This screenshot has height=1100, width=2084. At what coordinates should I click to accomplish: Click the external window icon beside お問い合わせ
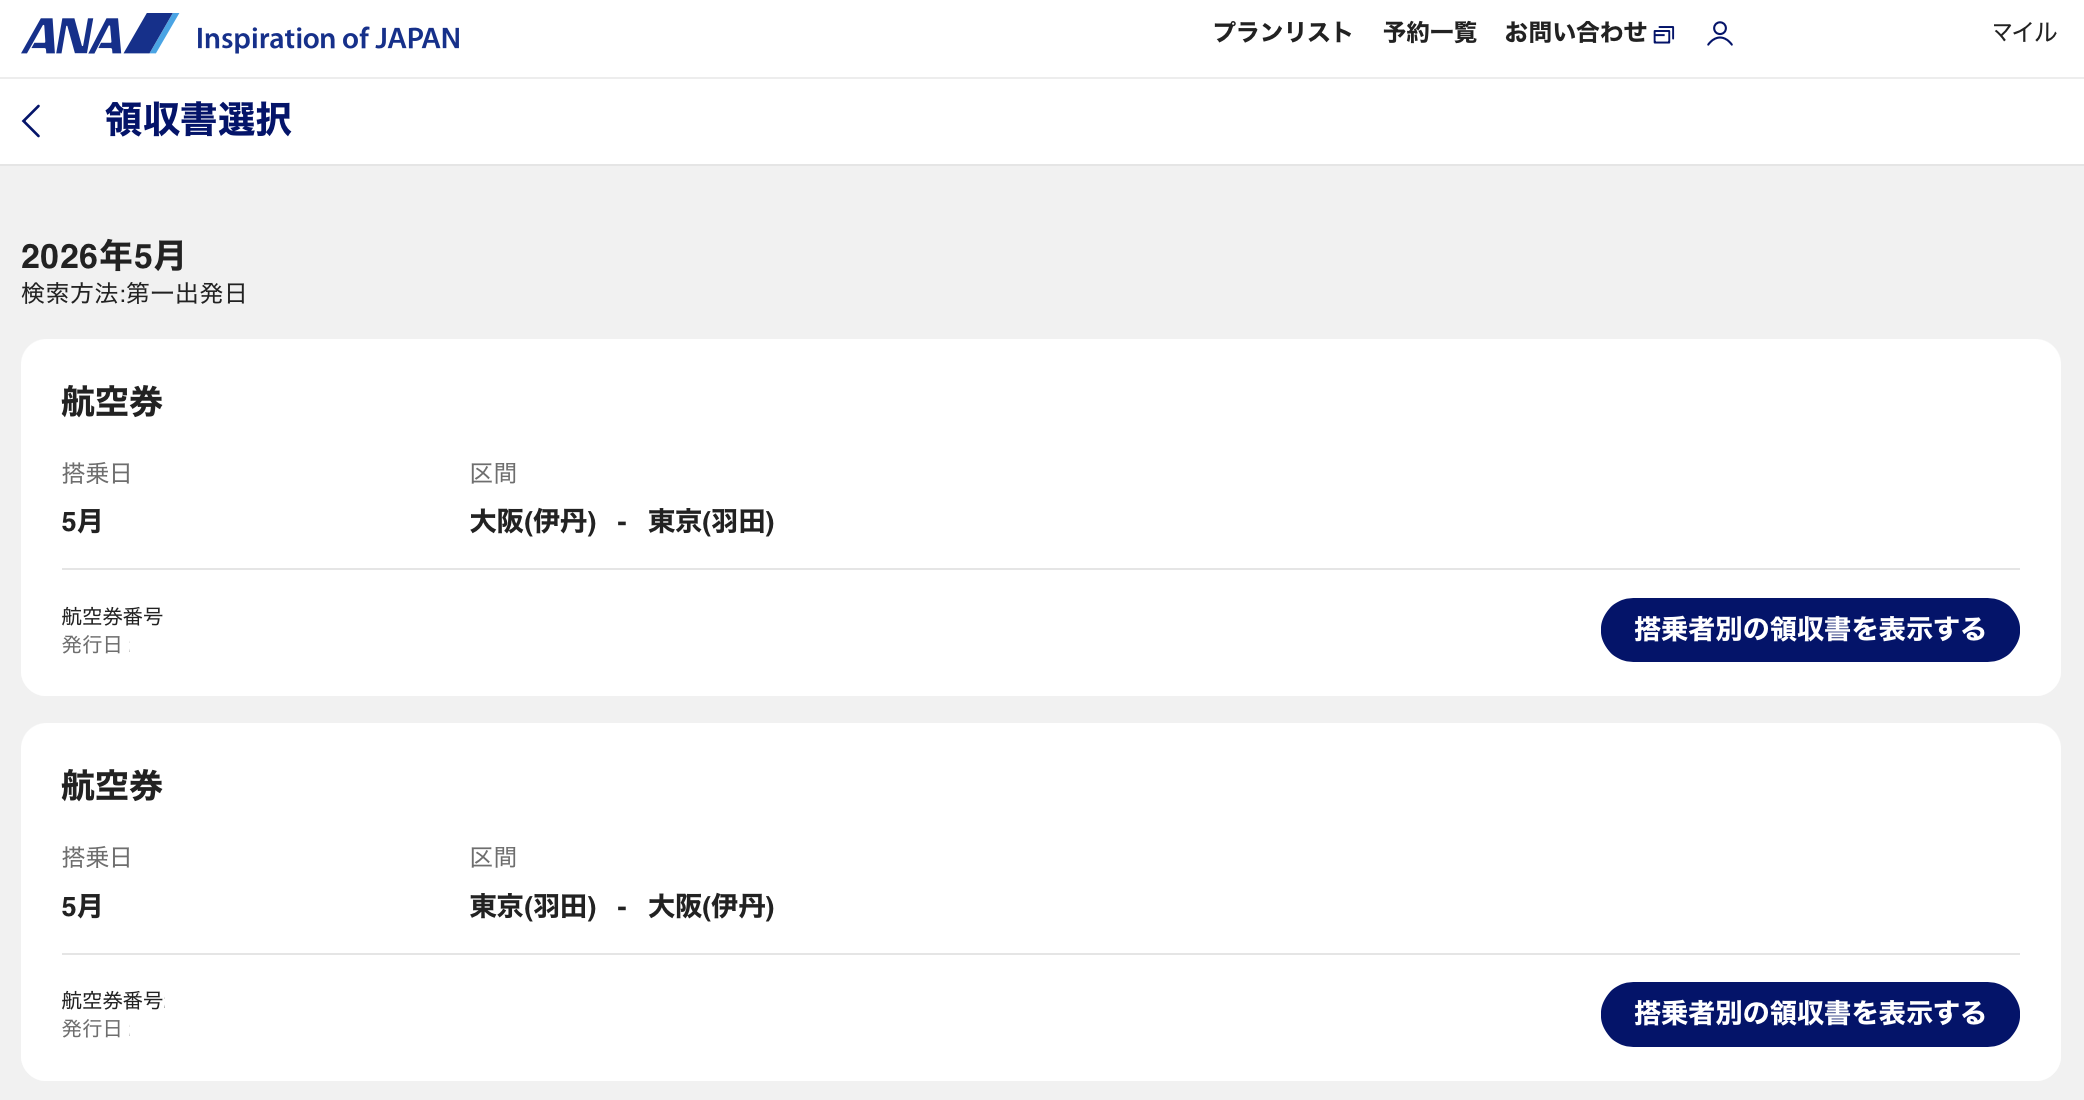click(1664, 35)
